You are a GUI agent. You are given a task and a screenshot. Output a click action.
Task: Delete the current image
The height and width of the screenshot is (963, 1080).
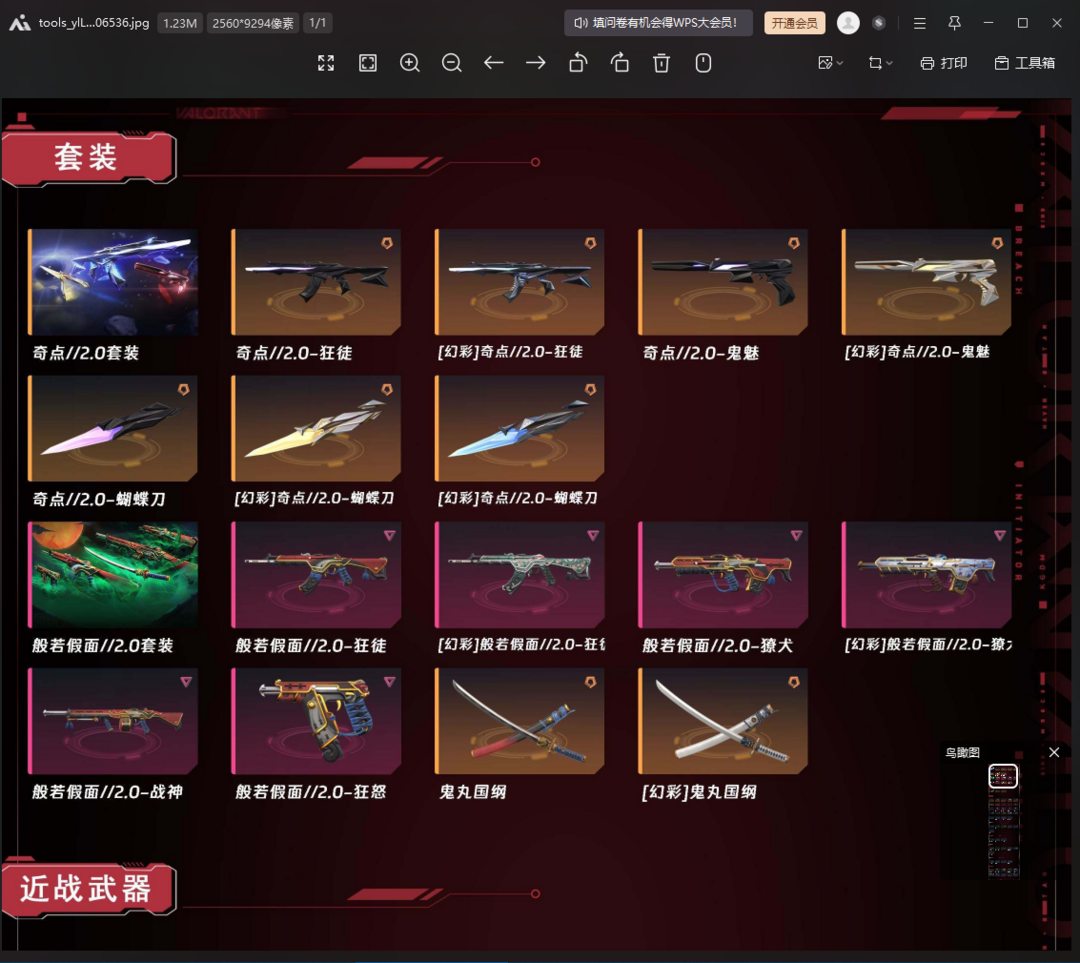click(x=661, y=63)
